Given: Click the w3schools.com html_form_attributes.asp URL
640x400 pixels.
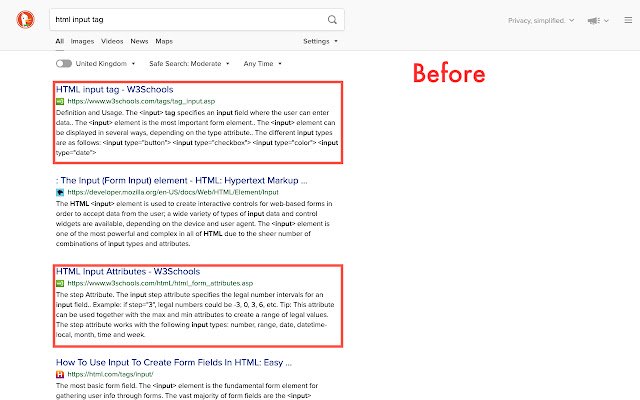Looking at the screenshot, I should 160,283.
